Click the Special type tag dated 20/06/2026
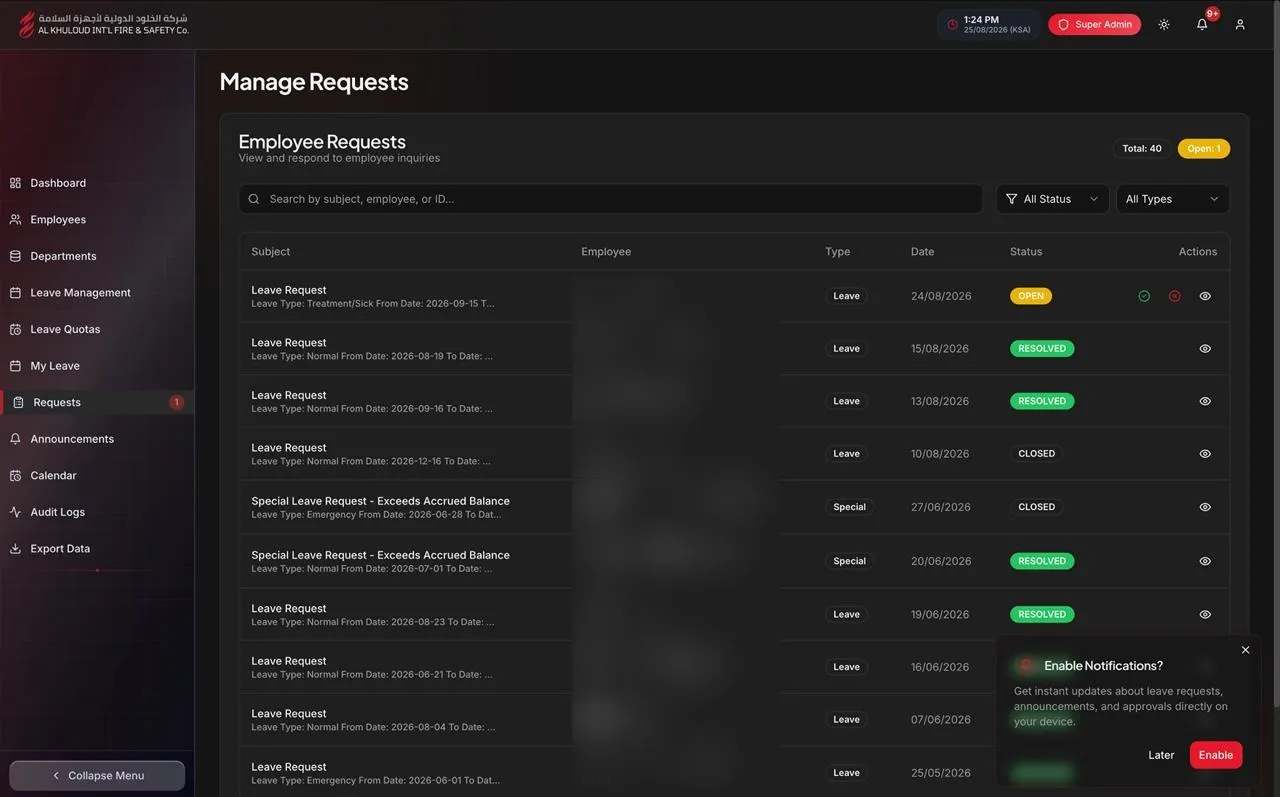 [x=849, y=561]
